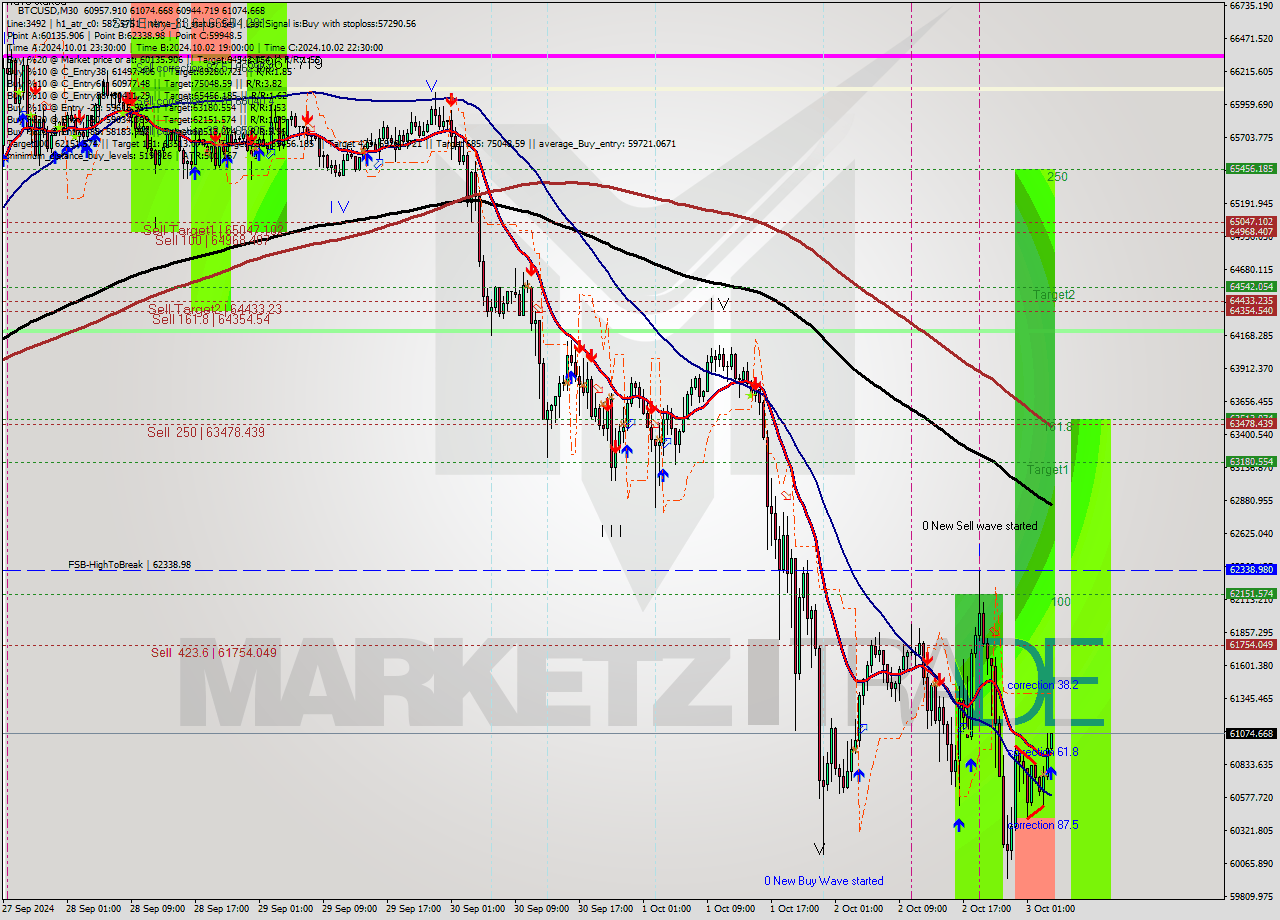The image size is (1280, 920).
Task: Click the red price tag 61754.049
Action: (x=1251, y=644)
